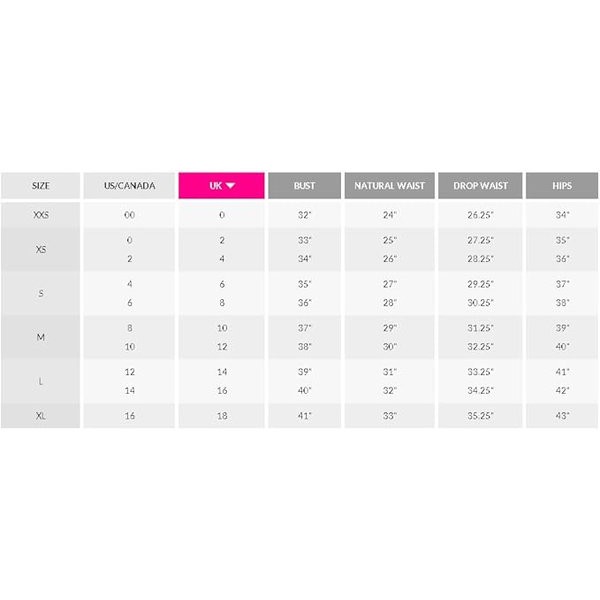Click the BUST column header
The image size is (600, 600).
click(x=304, y=186)
